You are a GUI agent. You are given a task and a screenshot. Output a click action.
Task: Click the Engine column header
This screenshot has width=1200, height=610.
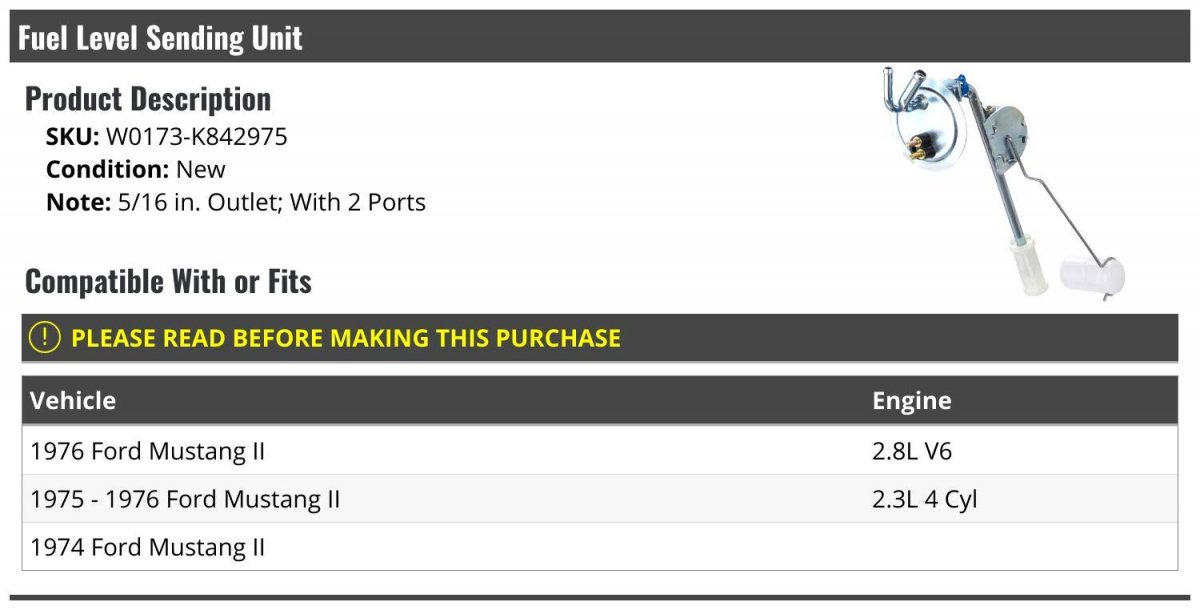[x=911, y=401]
